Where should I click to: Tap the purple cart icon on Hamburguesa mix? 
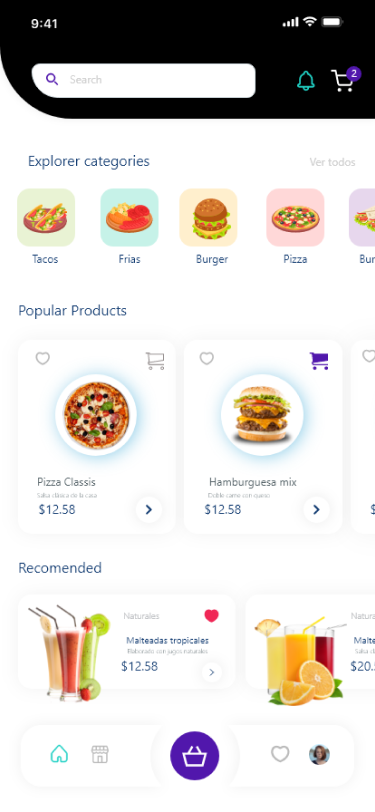[x=319, y=360]
